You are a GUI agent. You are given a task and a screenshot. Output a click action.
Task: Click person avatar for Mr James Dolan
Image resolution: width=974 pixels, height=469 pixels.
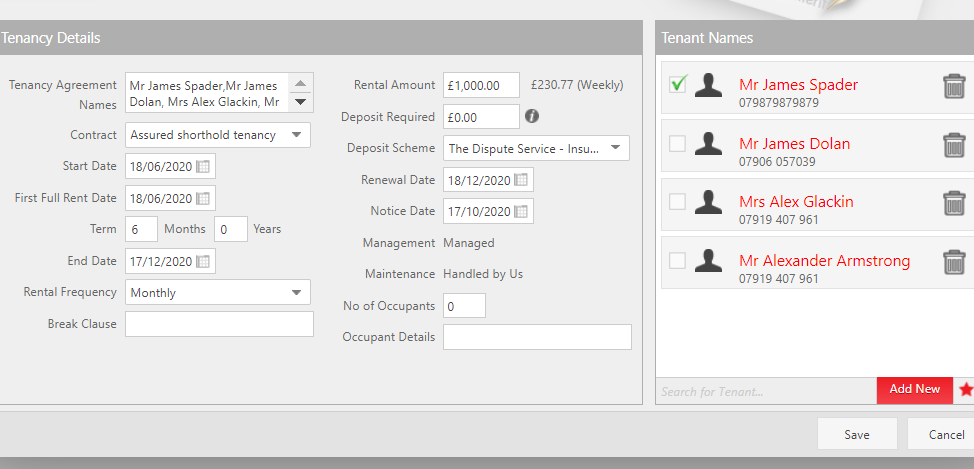point(708,143)
